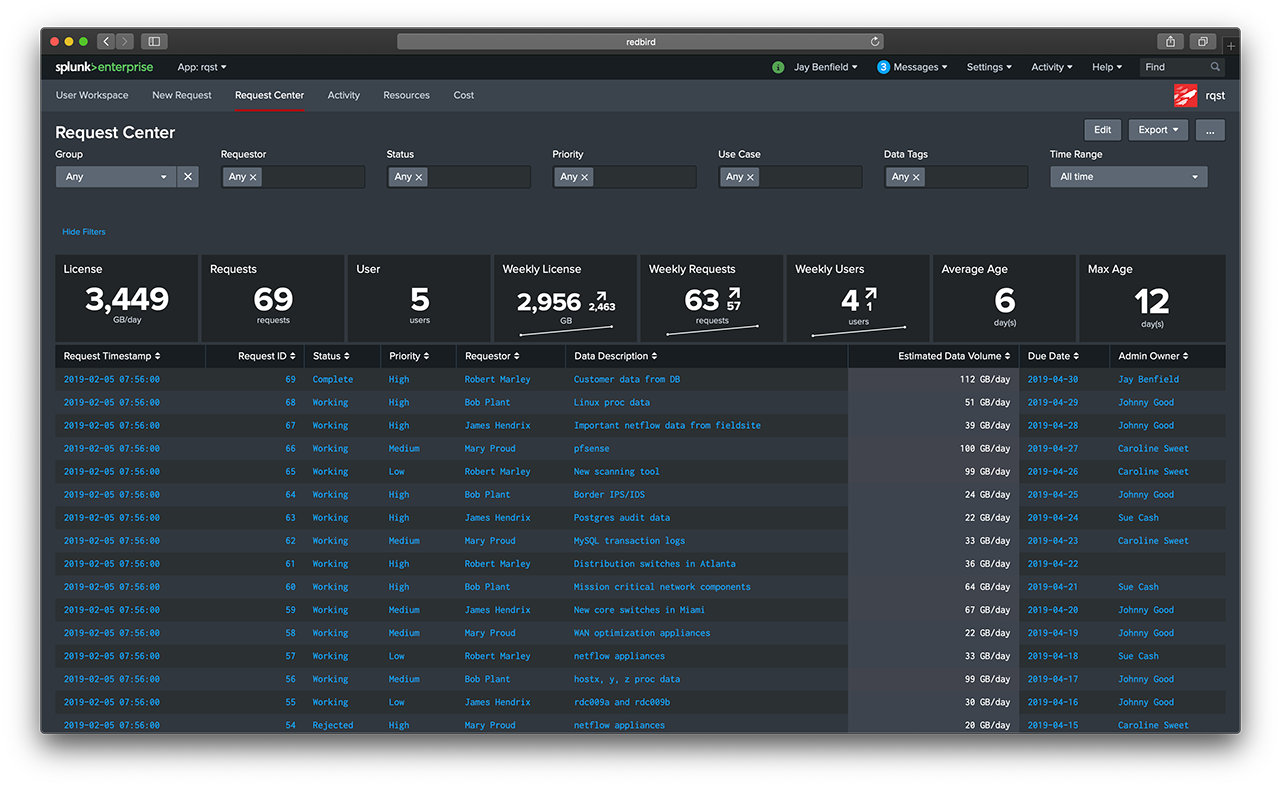Switch to User Workspace tab

point(92,95)
